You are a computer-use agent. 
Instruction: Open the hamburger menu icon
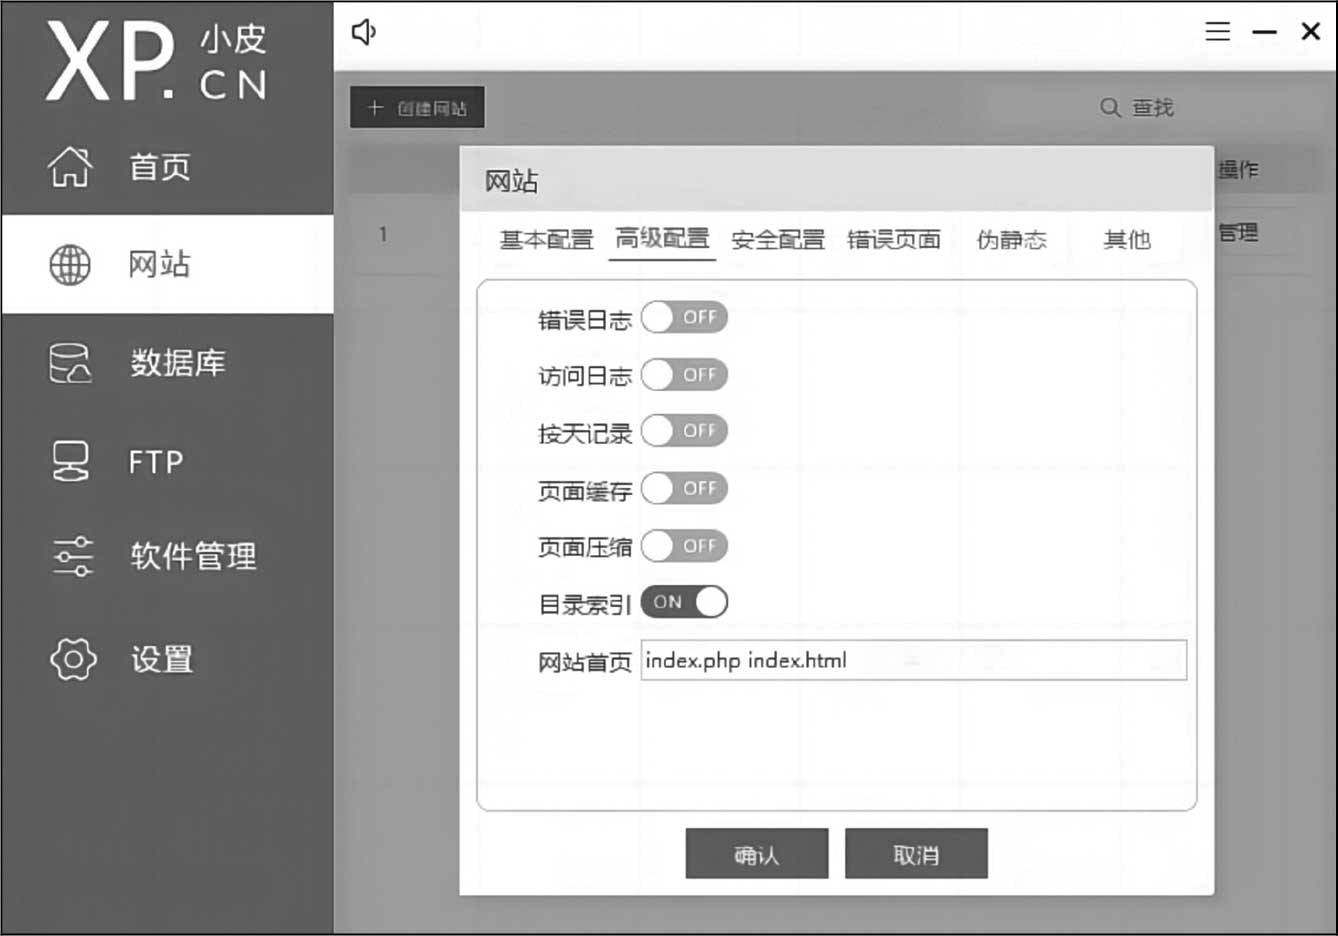(x=1217, y=32)
